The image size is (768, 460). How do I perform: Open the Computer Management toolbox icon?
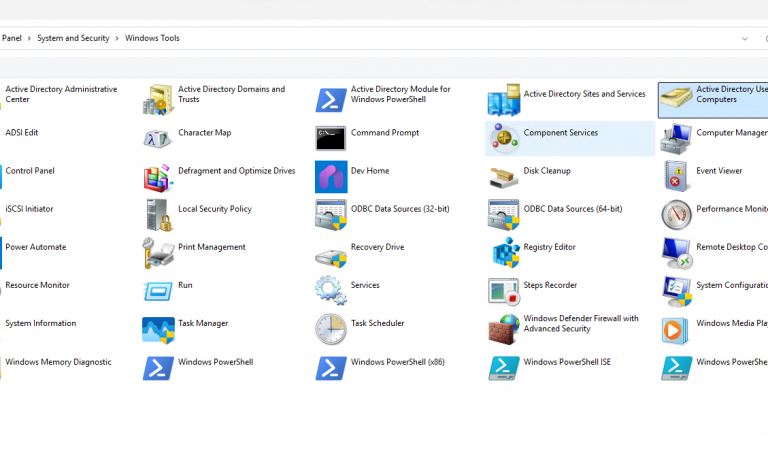tap(676, 139)
